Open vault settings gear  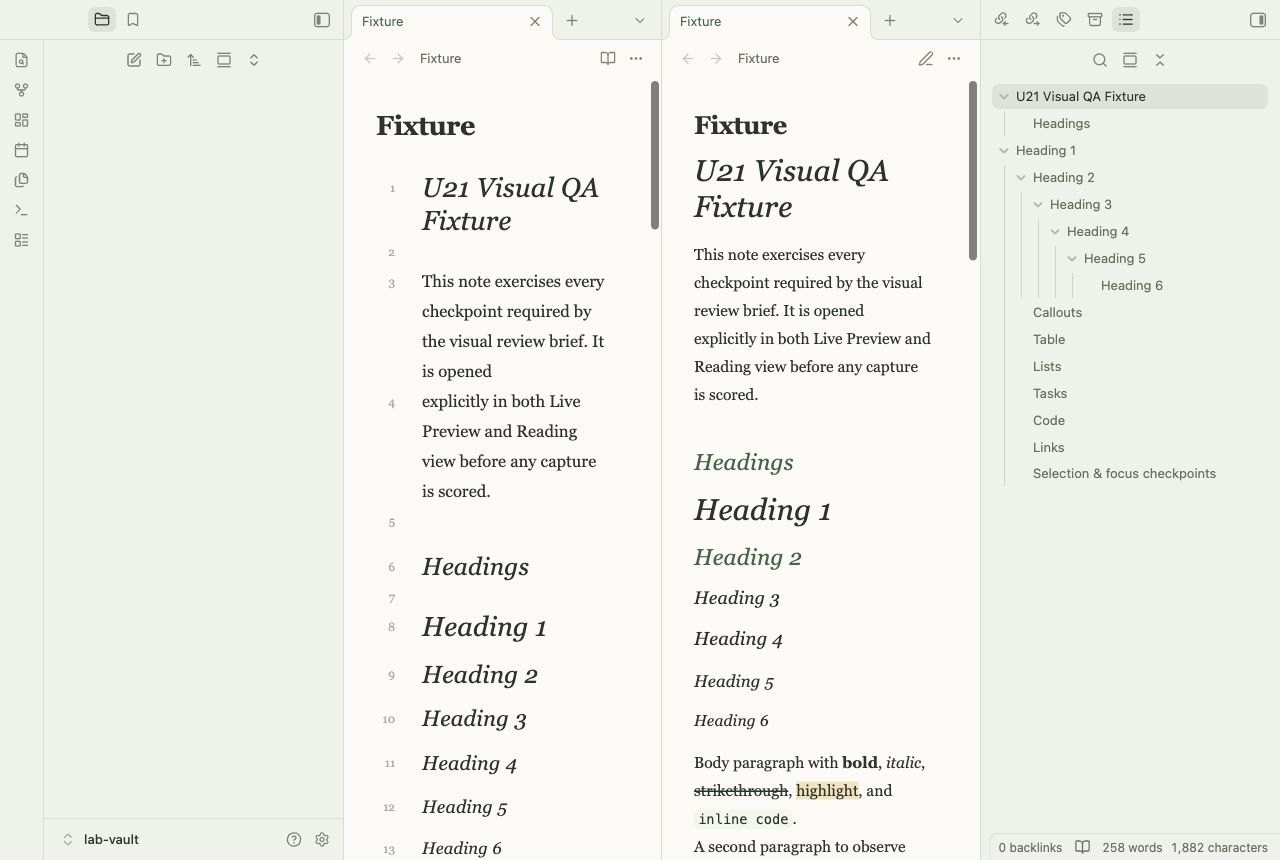[x=322, y=840]
